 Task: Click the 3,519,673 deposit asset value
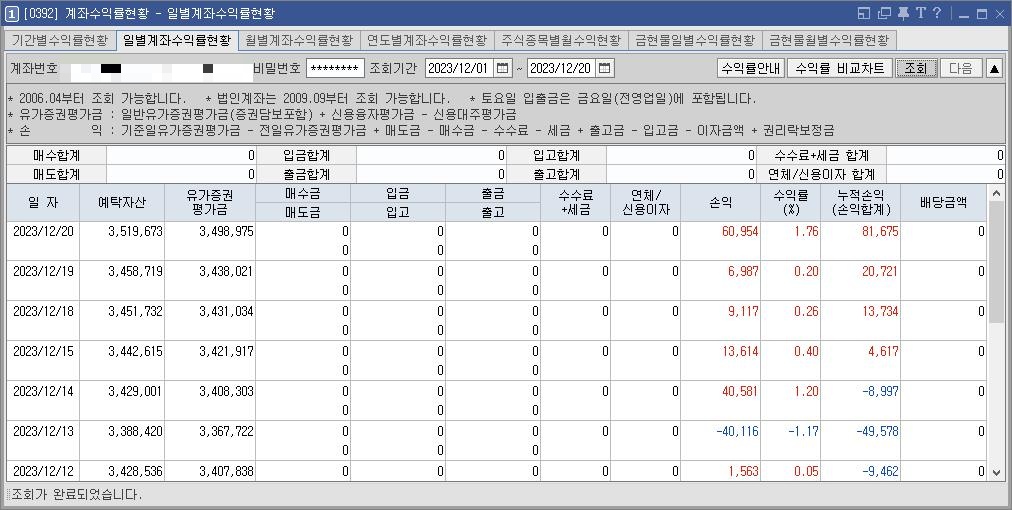click(x=136, y=231)
